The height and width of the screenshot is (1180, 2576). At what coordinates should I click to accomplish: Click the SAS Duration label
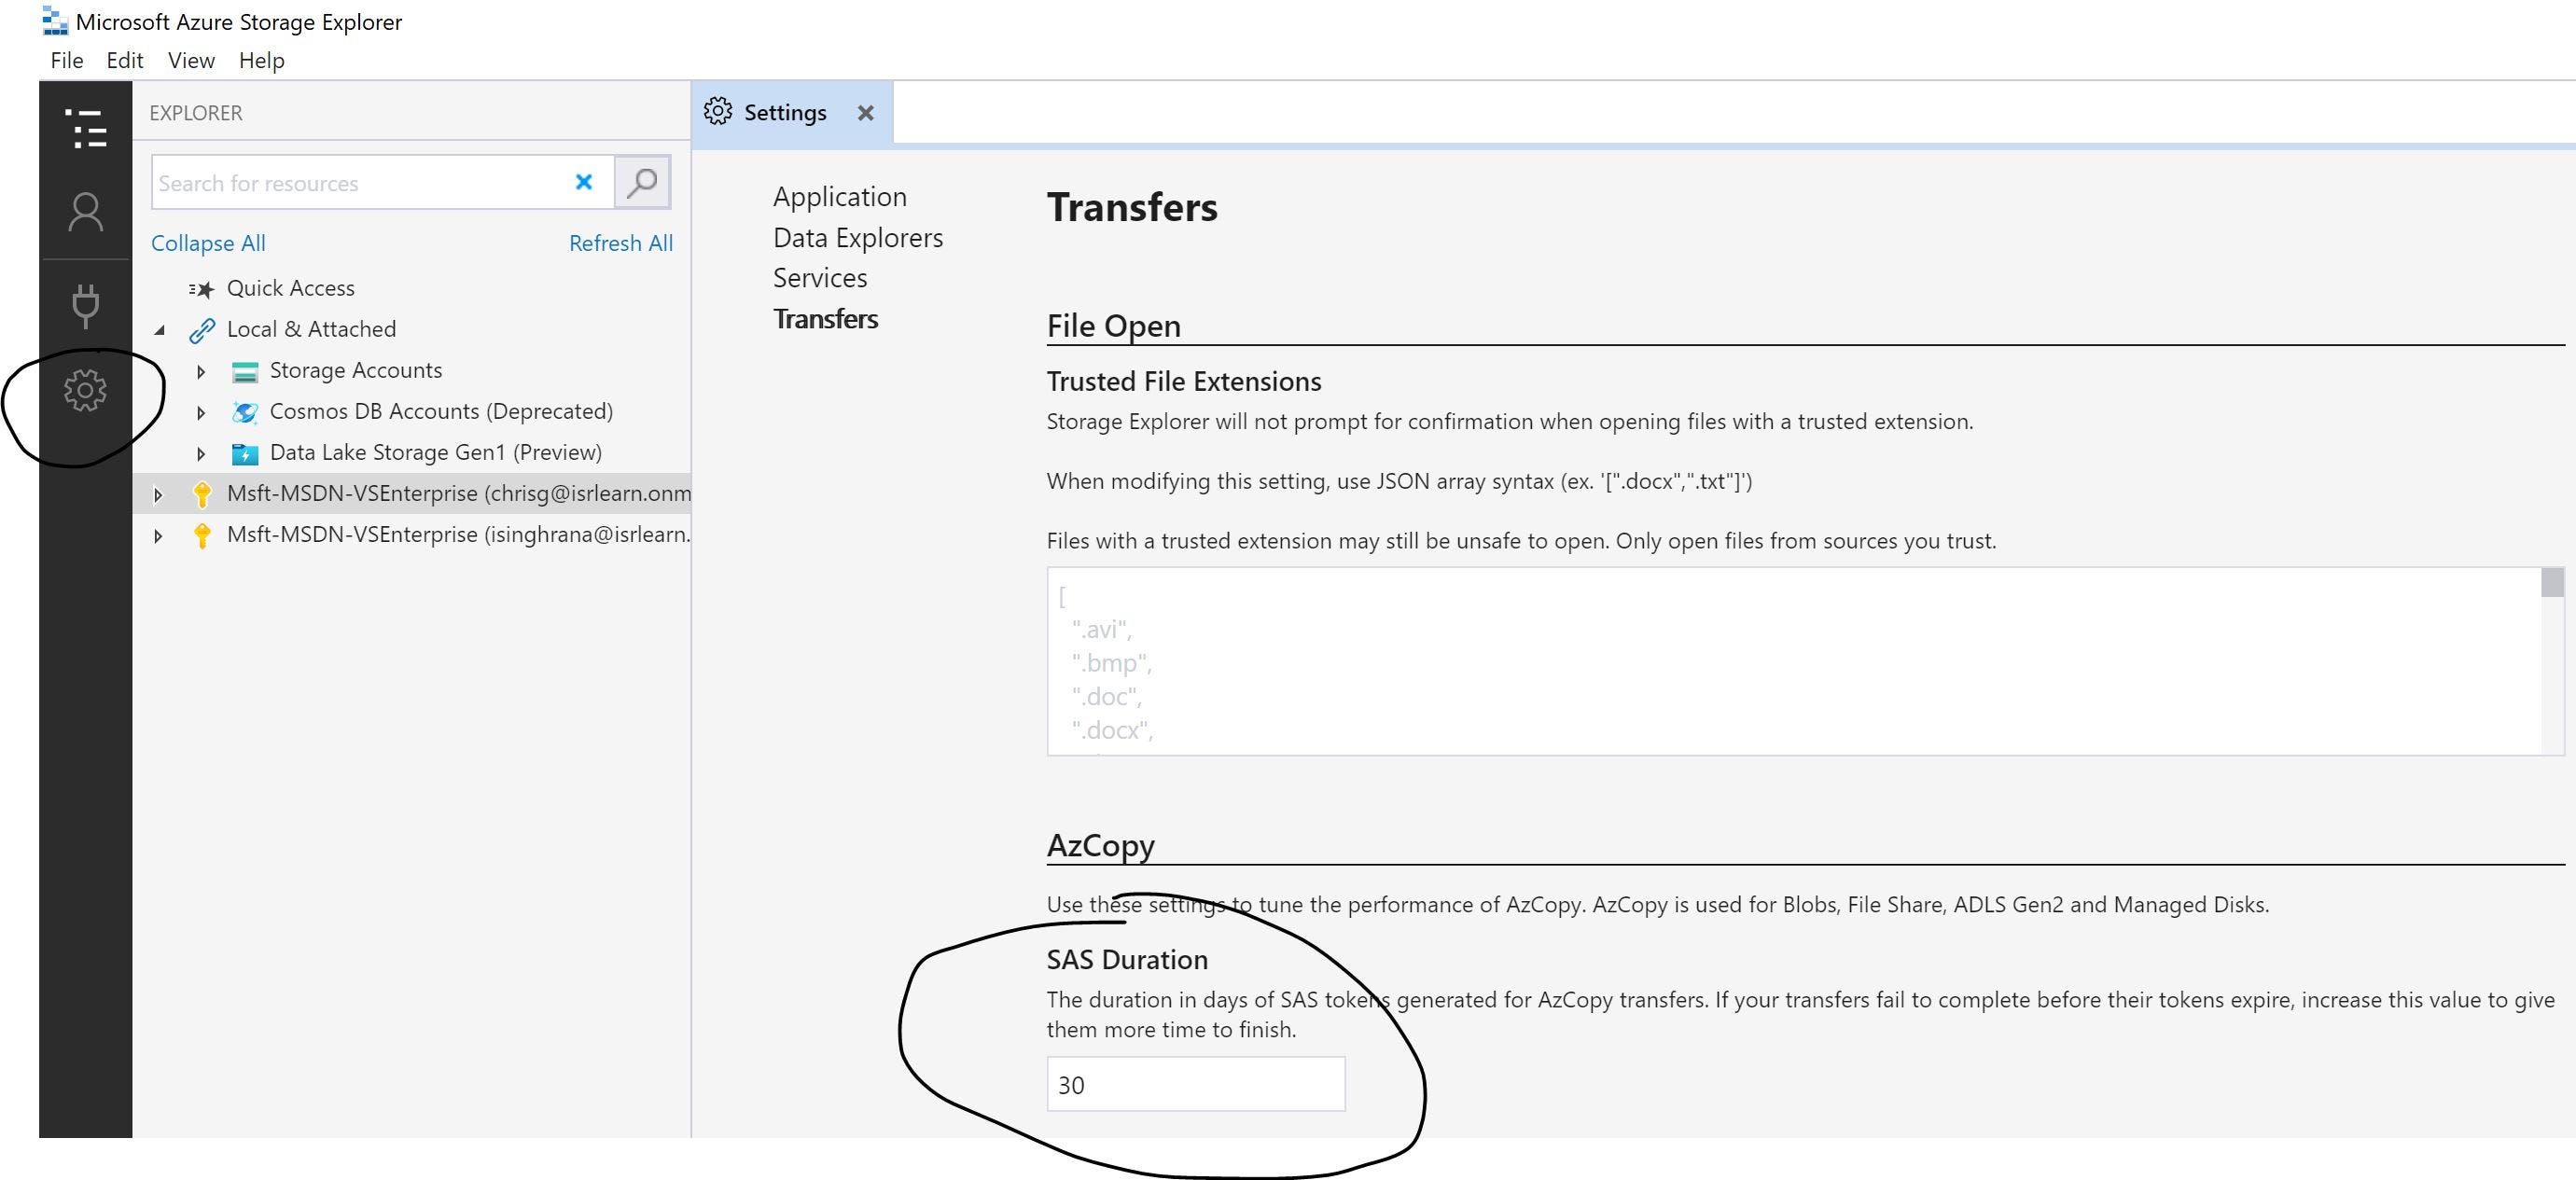[1127, 960]
